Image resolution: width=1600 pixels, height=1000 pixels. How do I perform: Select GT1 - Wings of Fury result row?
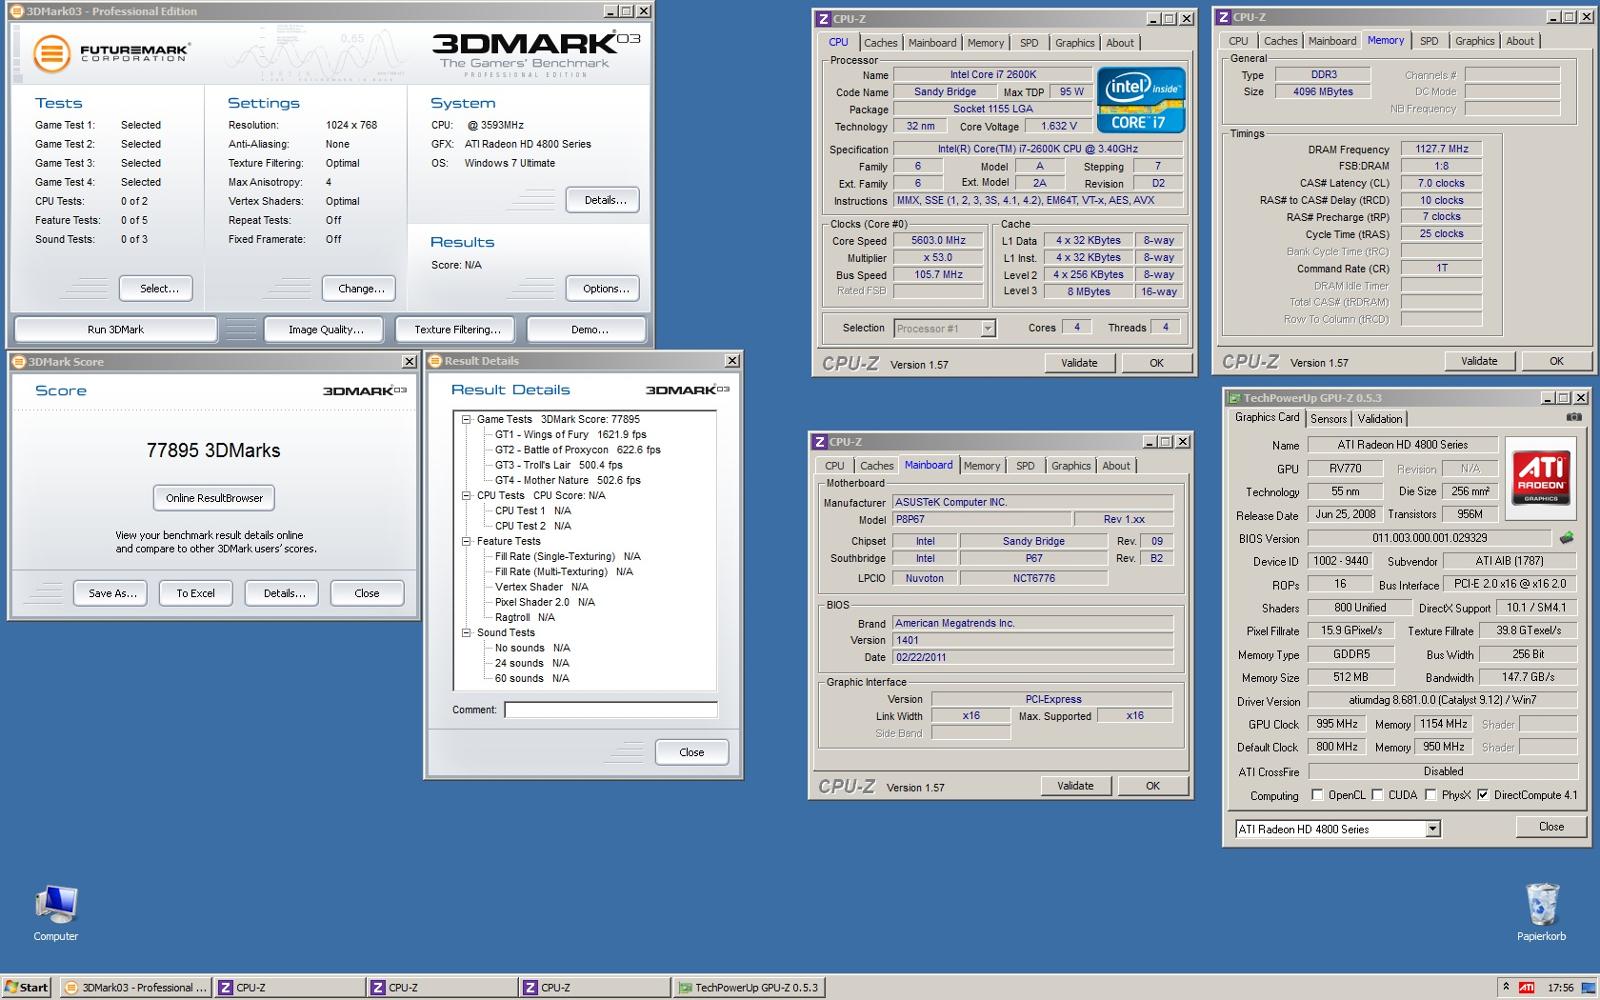571,435
